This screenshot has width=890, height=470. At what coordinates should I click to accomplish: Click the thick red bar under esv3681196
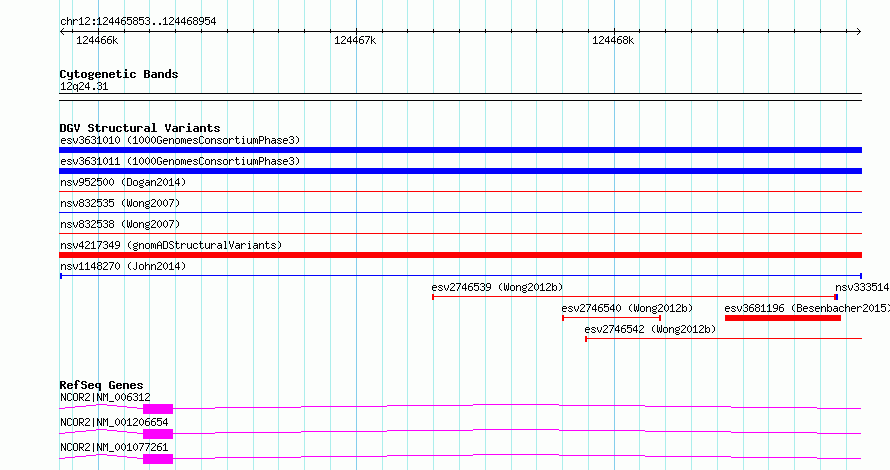(x=783, y=318)
